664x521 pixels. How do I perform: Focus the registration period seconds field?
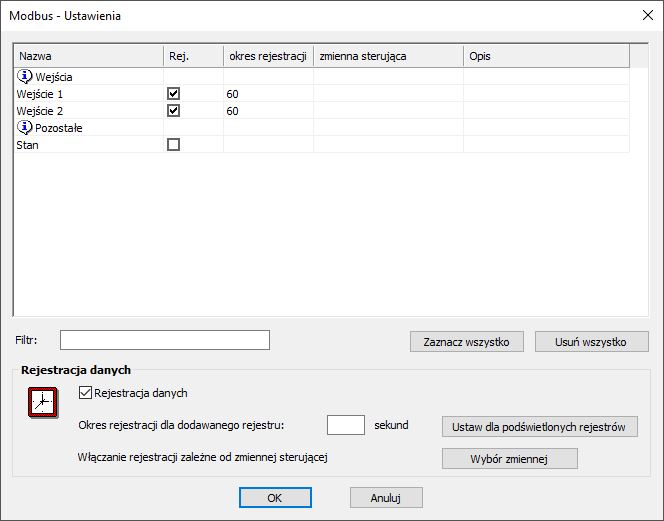click(x=346, y=425)
